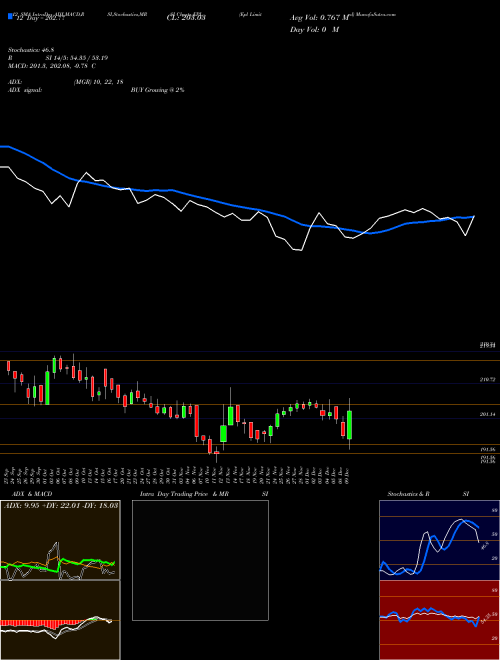Click the 210.72 price axis label
Viewport: 500px width, 660px height.
(487, 380)
